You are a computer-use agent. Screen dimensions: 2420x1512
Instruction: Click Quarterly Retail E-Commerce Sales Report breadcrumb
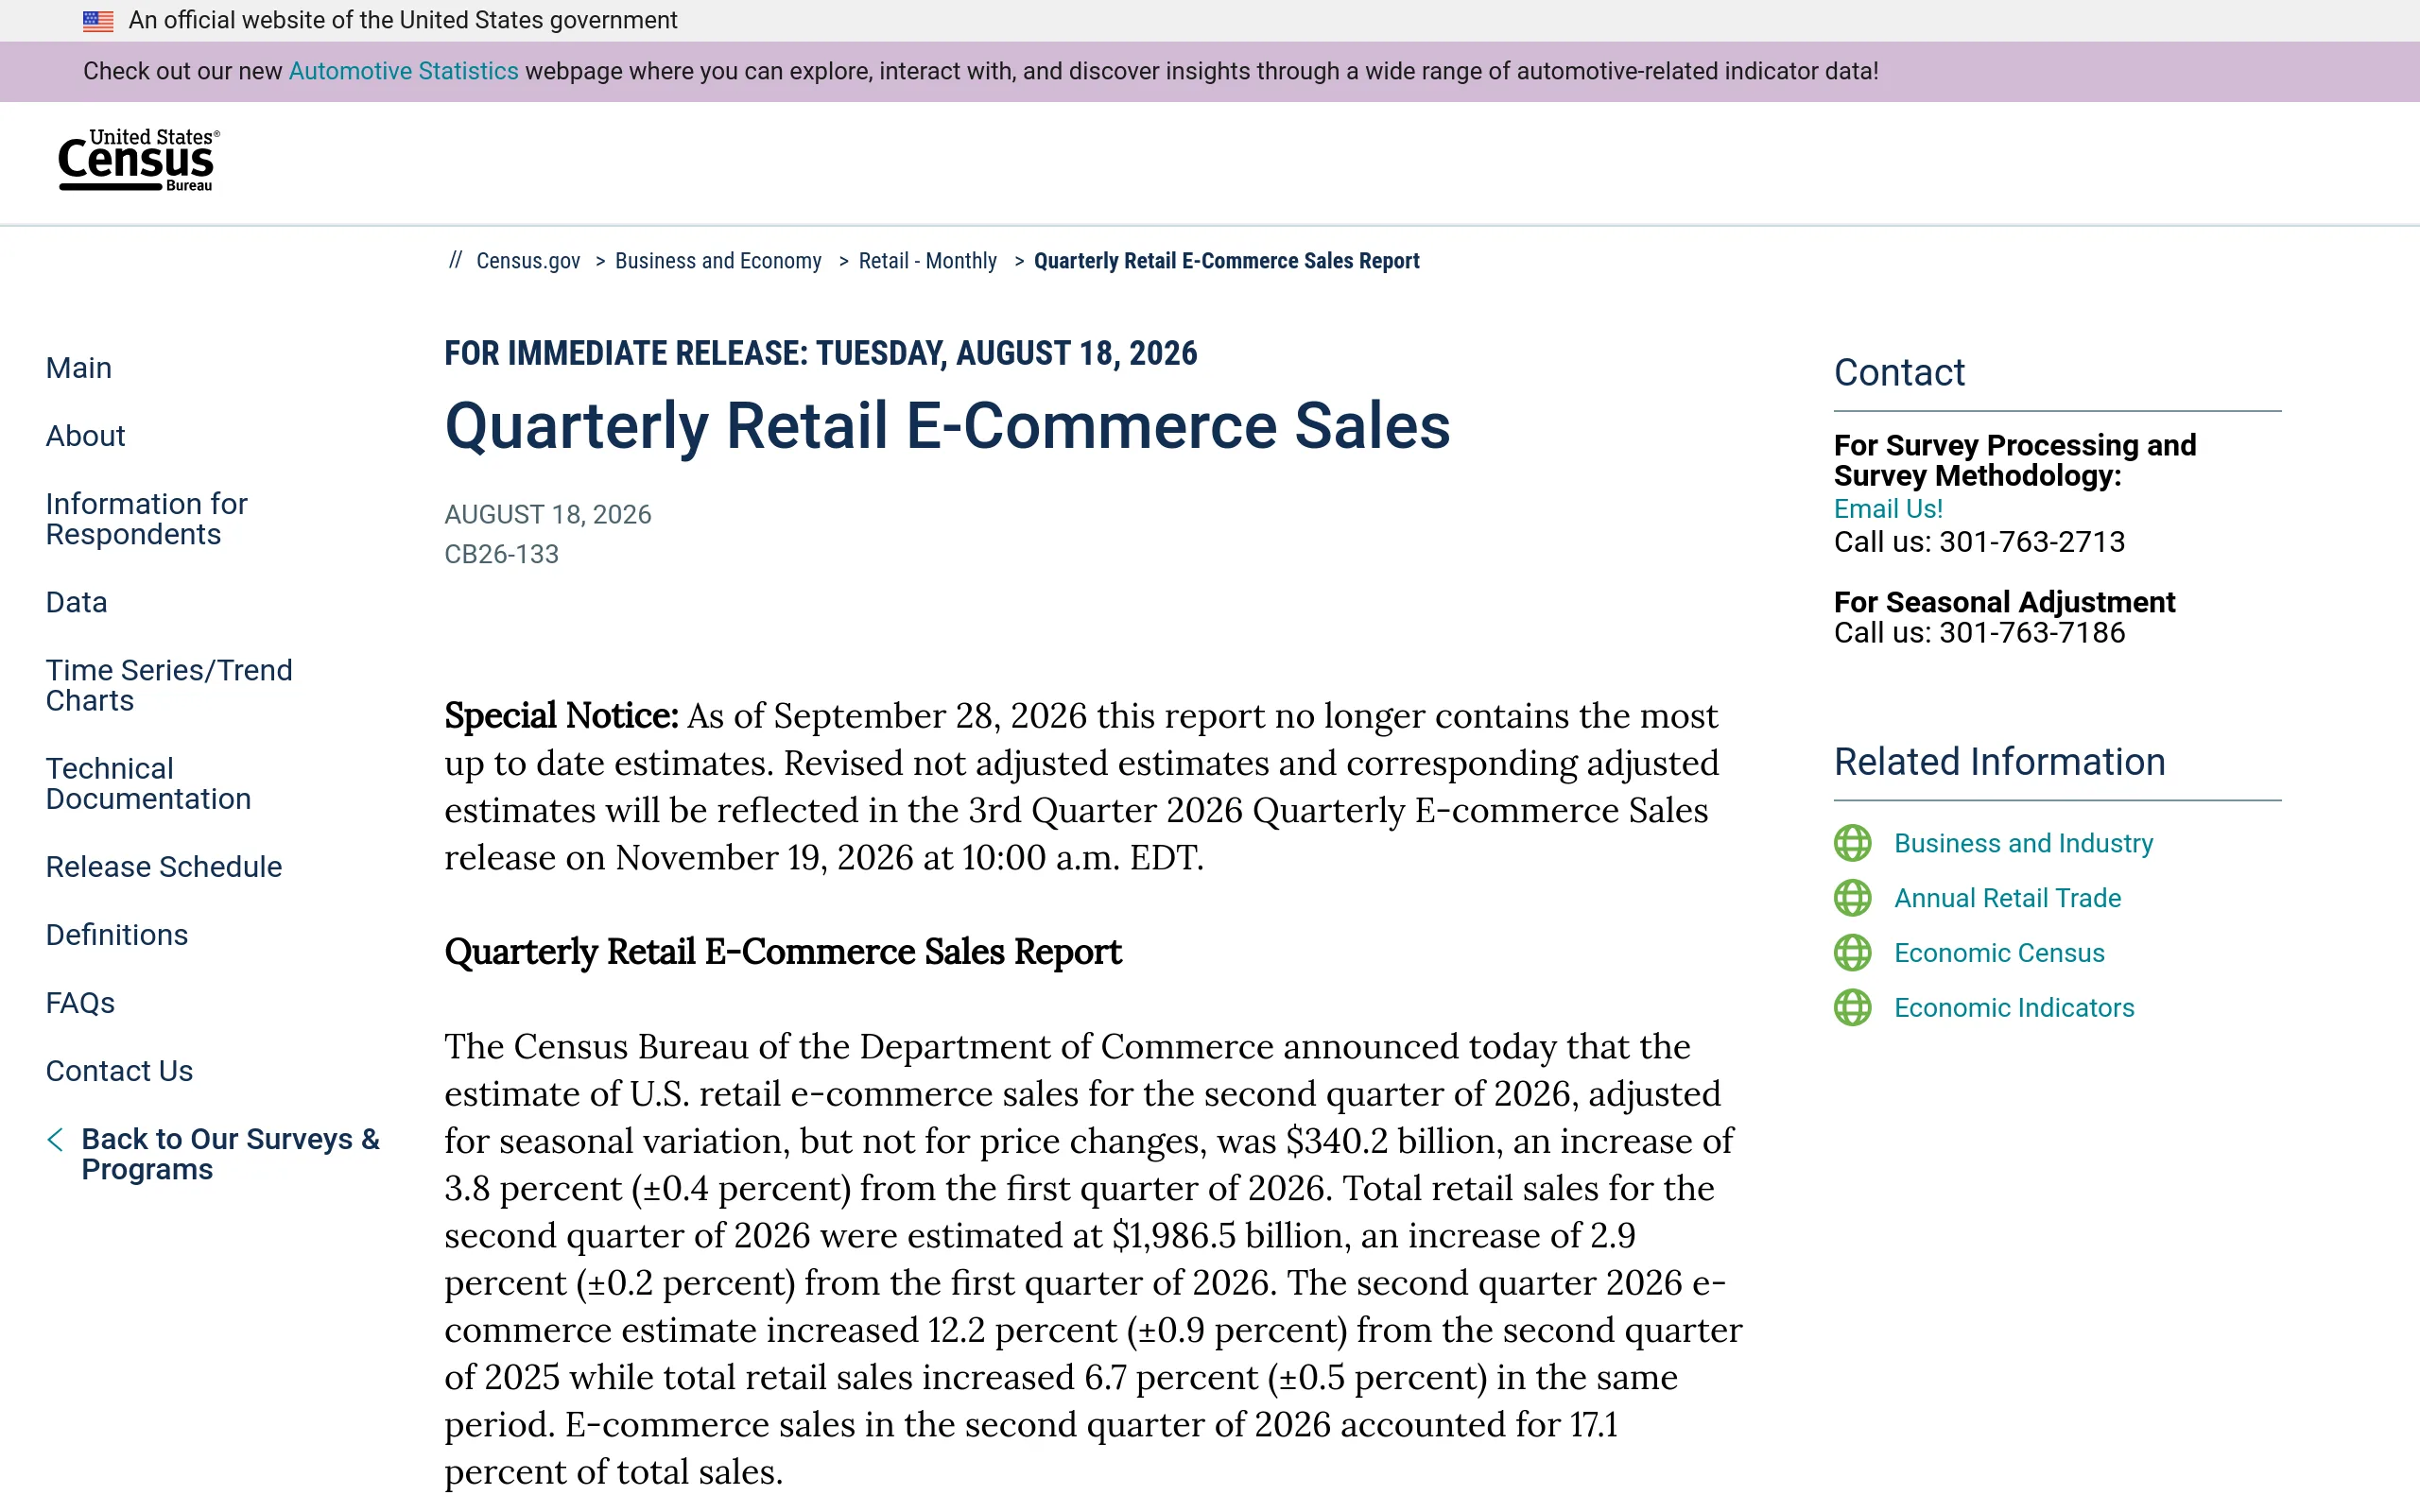click(1226, 261)
